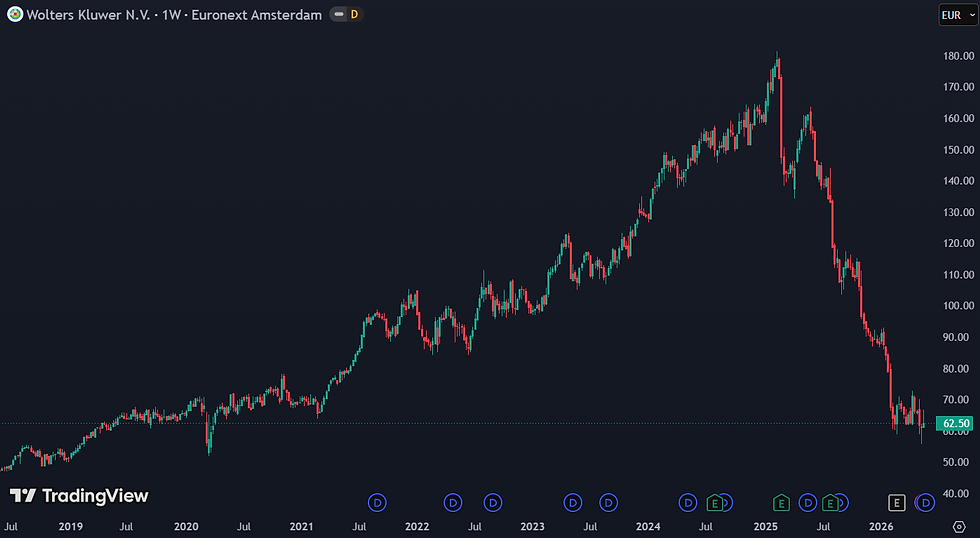
Task: Open the EUR currency dropdown
Action: pyautogui.click(x=959, y=15)
